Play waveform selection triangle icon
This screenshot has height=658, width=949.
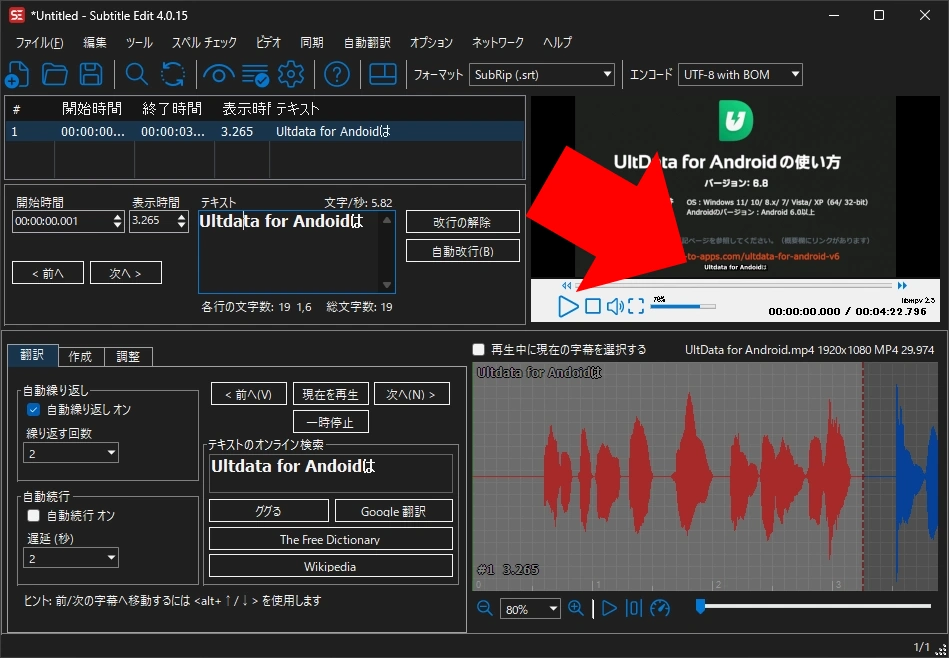click(x=609, y=608)
